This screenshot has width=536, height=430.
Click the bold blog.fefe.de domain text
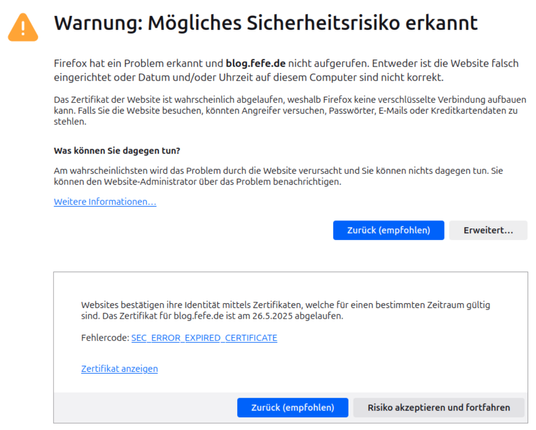255,64
